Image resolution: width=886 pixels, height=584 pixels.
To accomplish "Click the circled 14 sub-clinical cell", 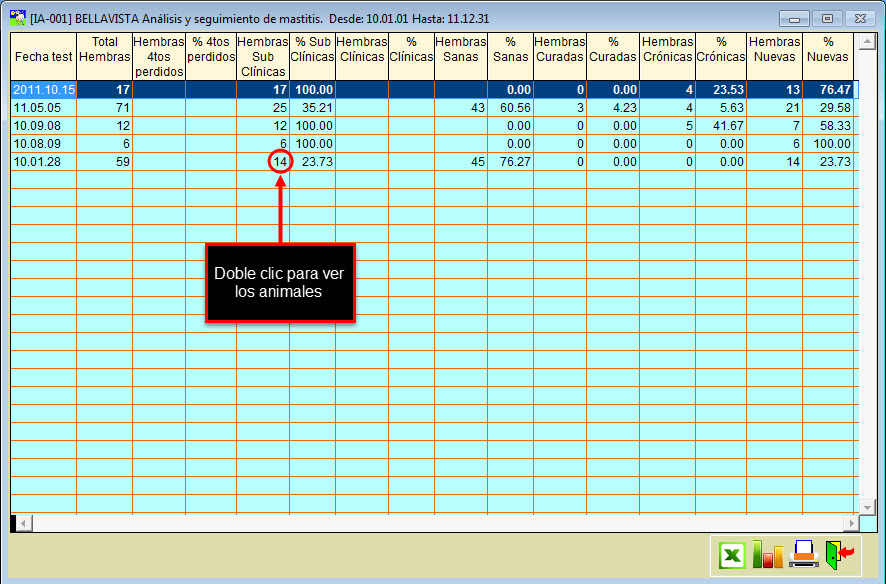I will point(280,162).
